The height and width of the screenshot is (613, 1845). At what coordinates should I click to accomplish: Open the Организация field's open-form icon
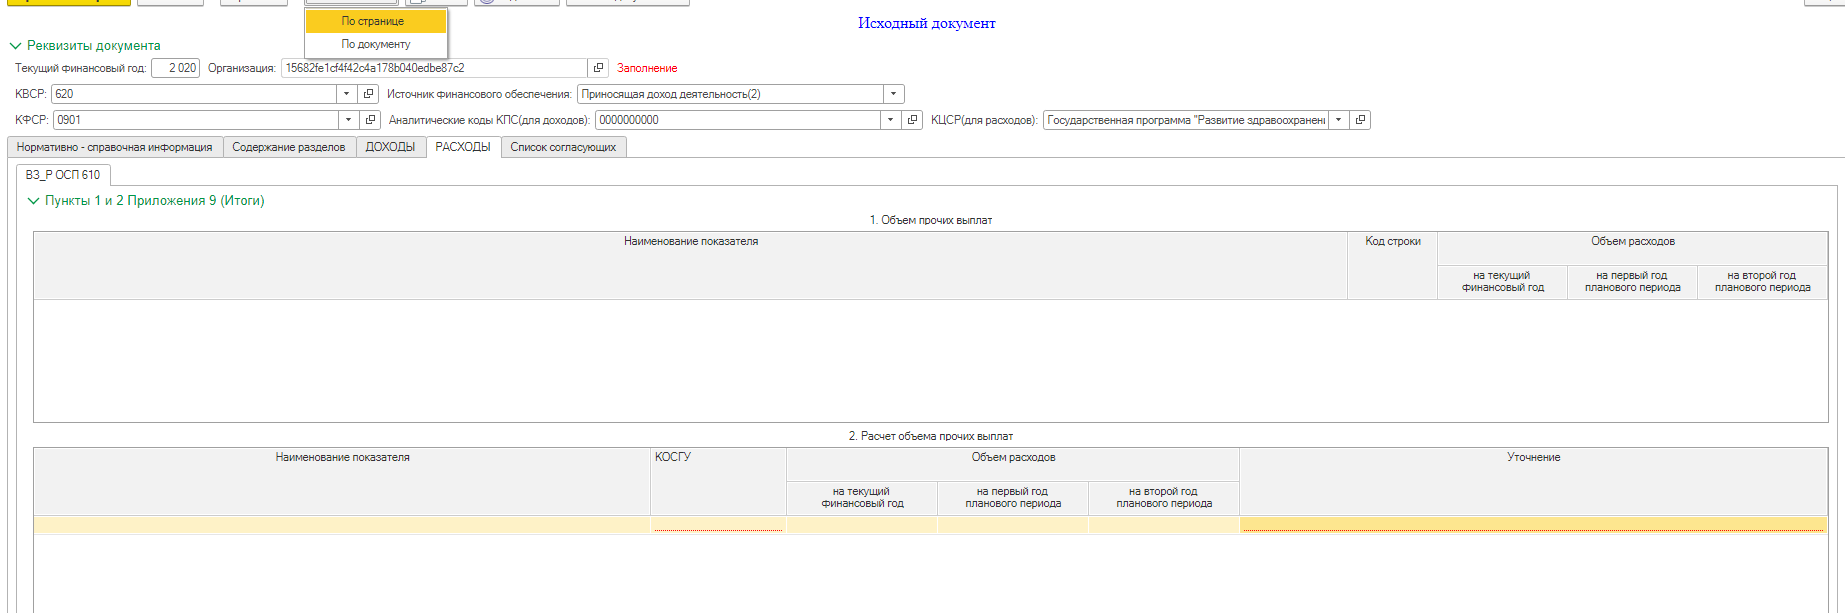(598, 68)
